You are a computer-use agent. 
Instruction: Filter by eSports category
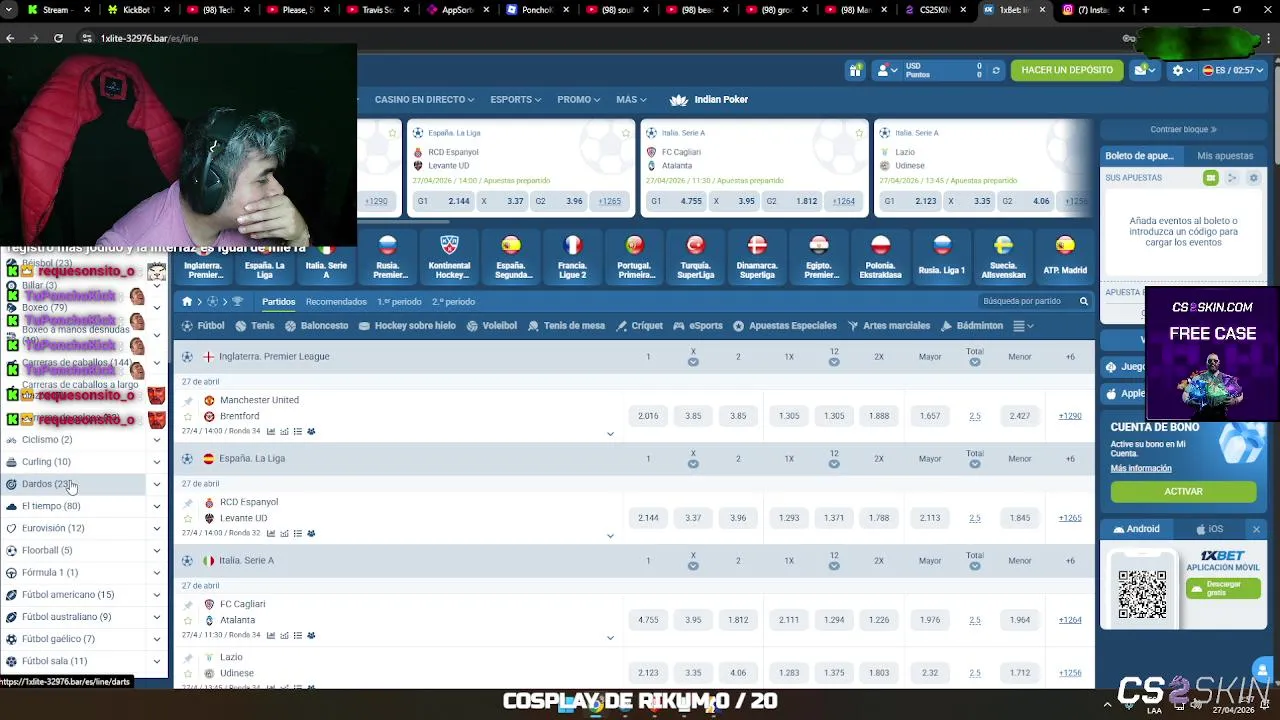click(x=698, y=326)
